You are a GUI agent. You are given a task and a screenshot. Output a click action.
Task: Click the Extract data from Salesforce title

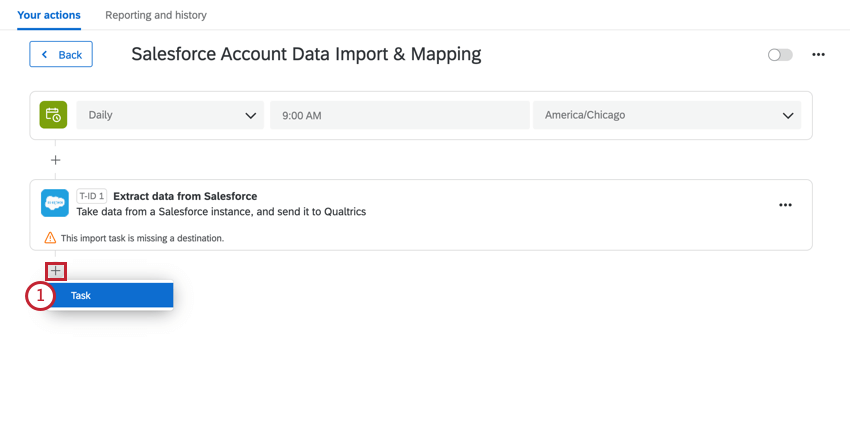(x=185, y=196)
